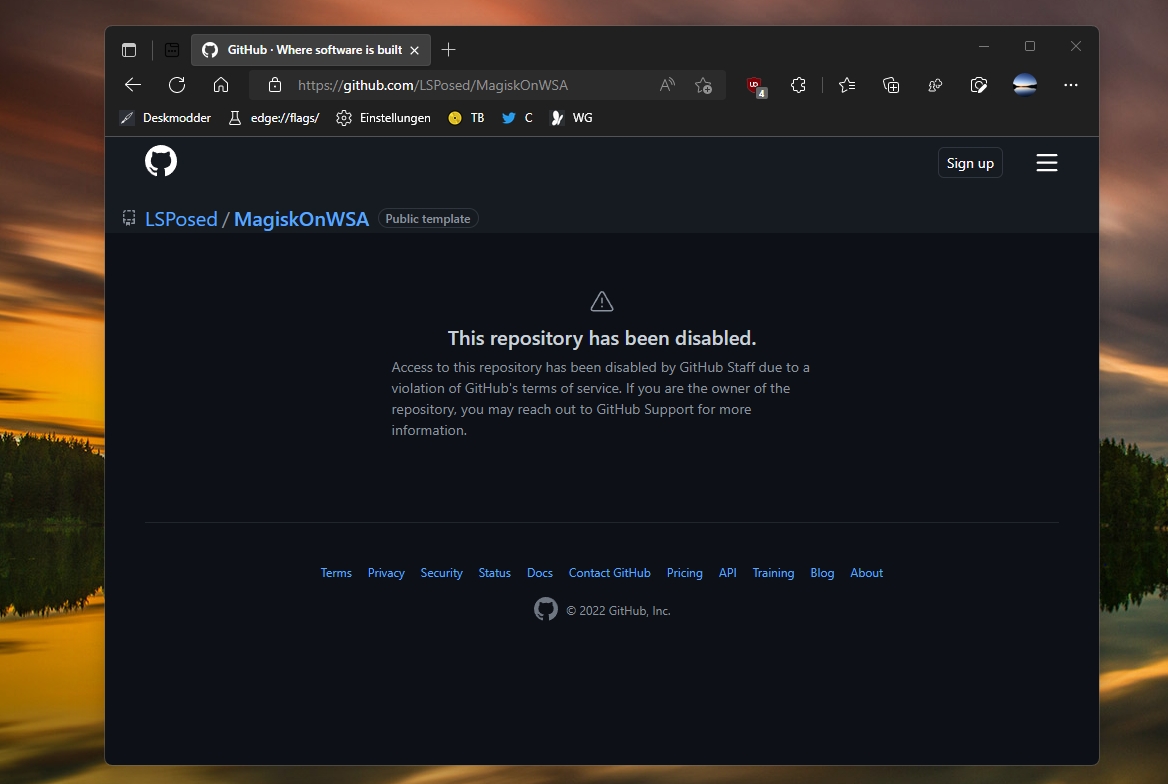Open the browser Extensions puzzle icon

coord(798,85)
